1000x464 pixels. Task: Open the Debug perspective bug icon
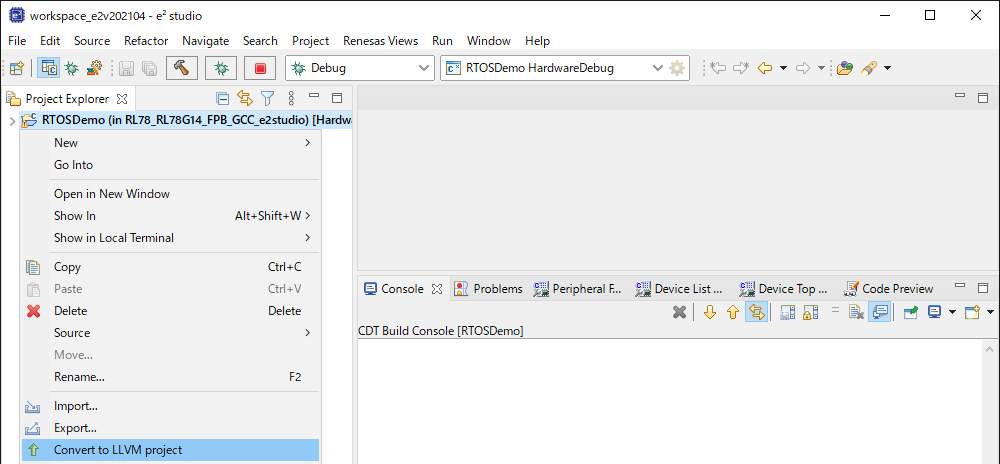tap(71, 68)
